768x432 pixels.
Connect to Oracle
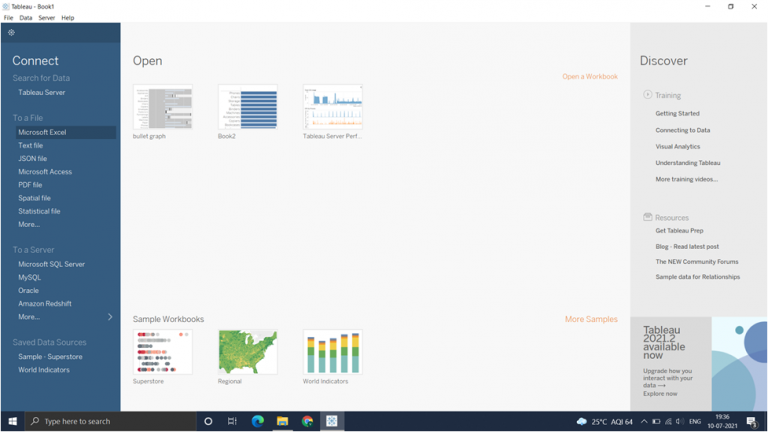[x=28, y=291]
